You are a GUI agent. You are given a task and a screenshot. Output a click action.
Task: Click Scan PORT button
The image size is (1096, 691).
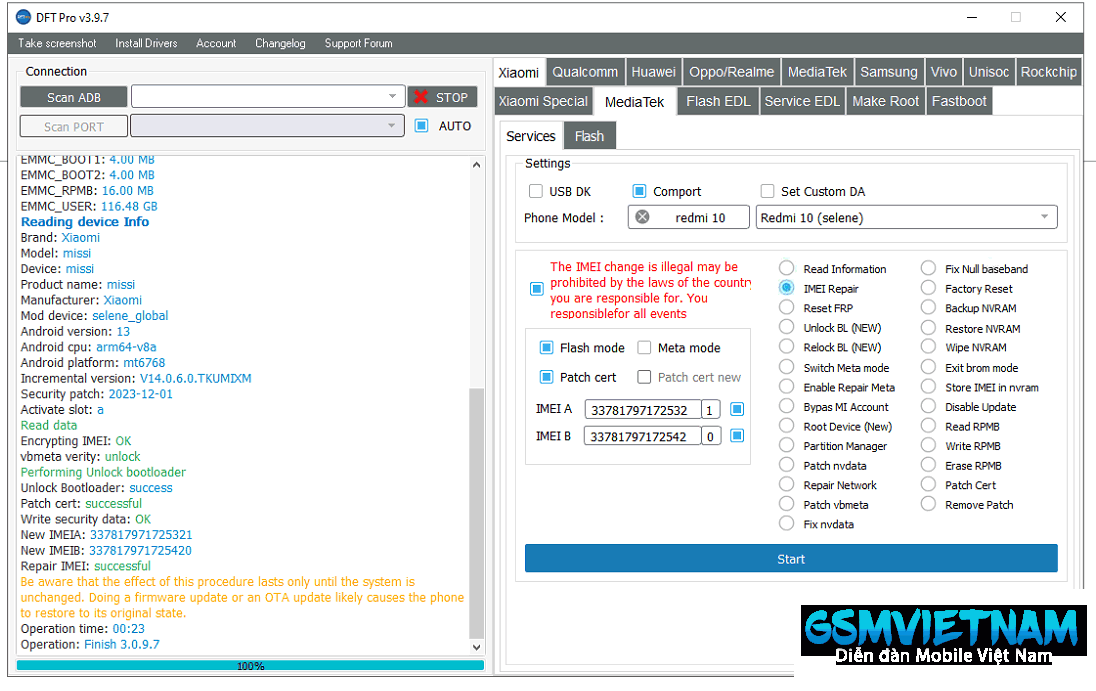(73, 126)
